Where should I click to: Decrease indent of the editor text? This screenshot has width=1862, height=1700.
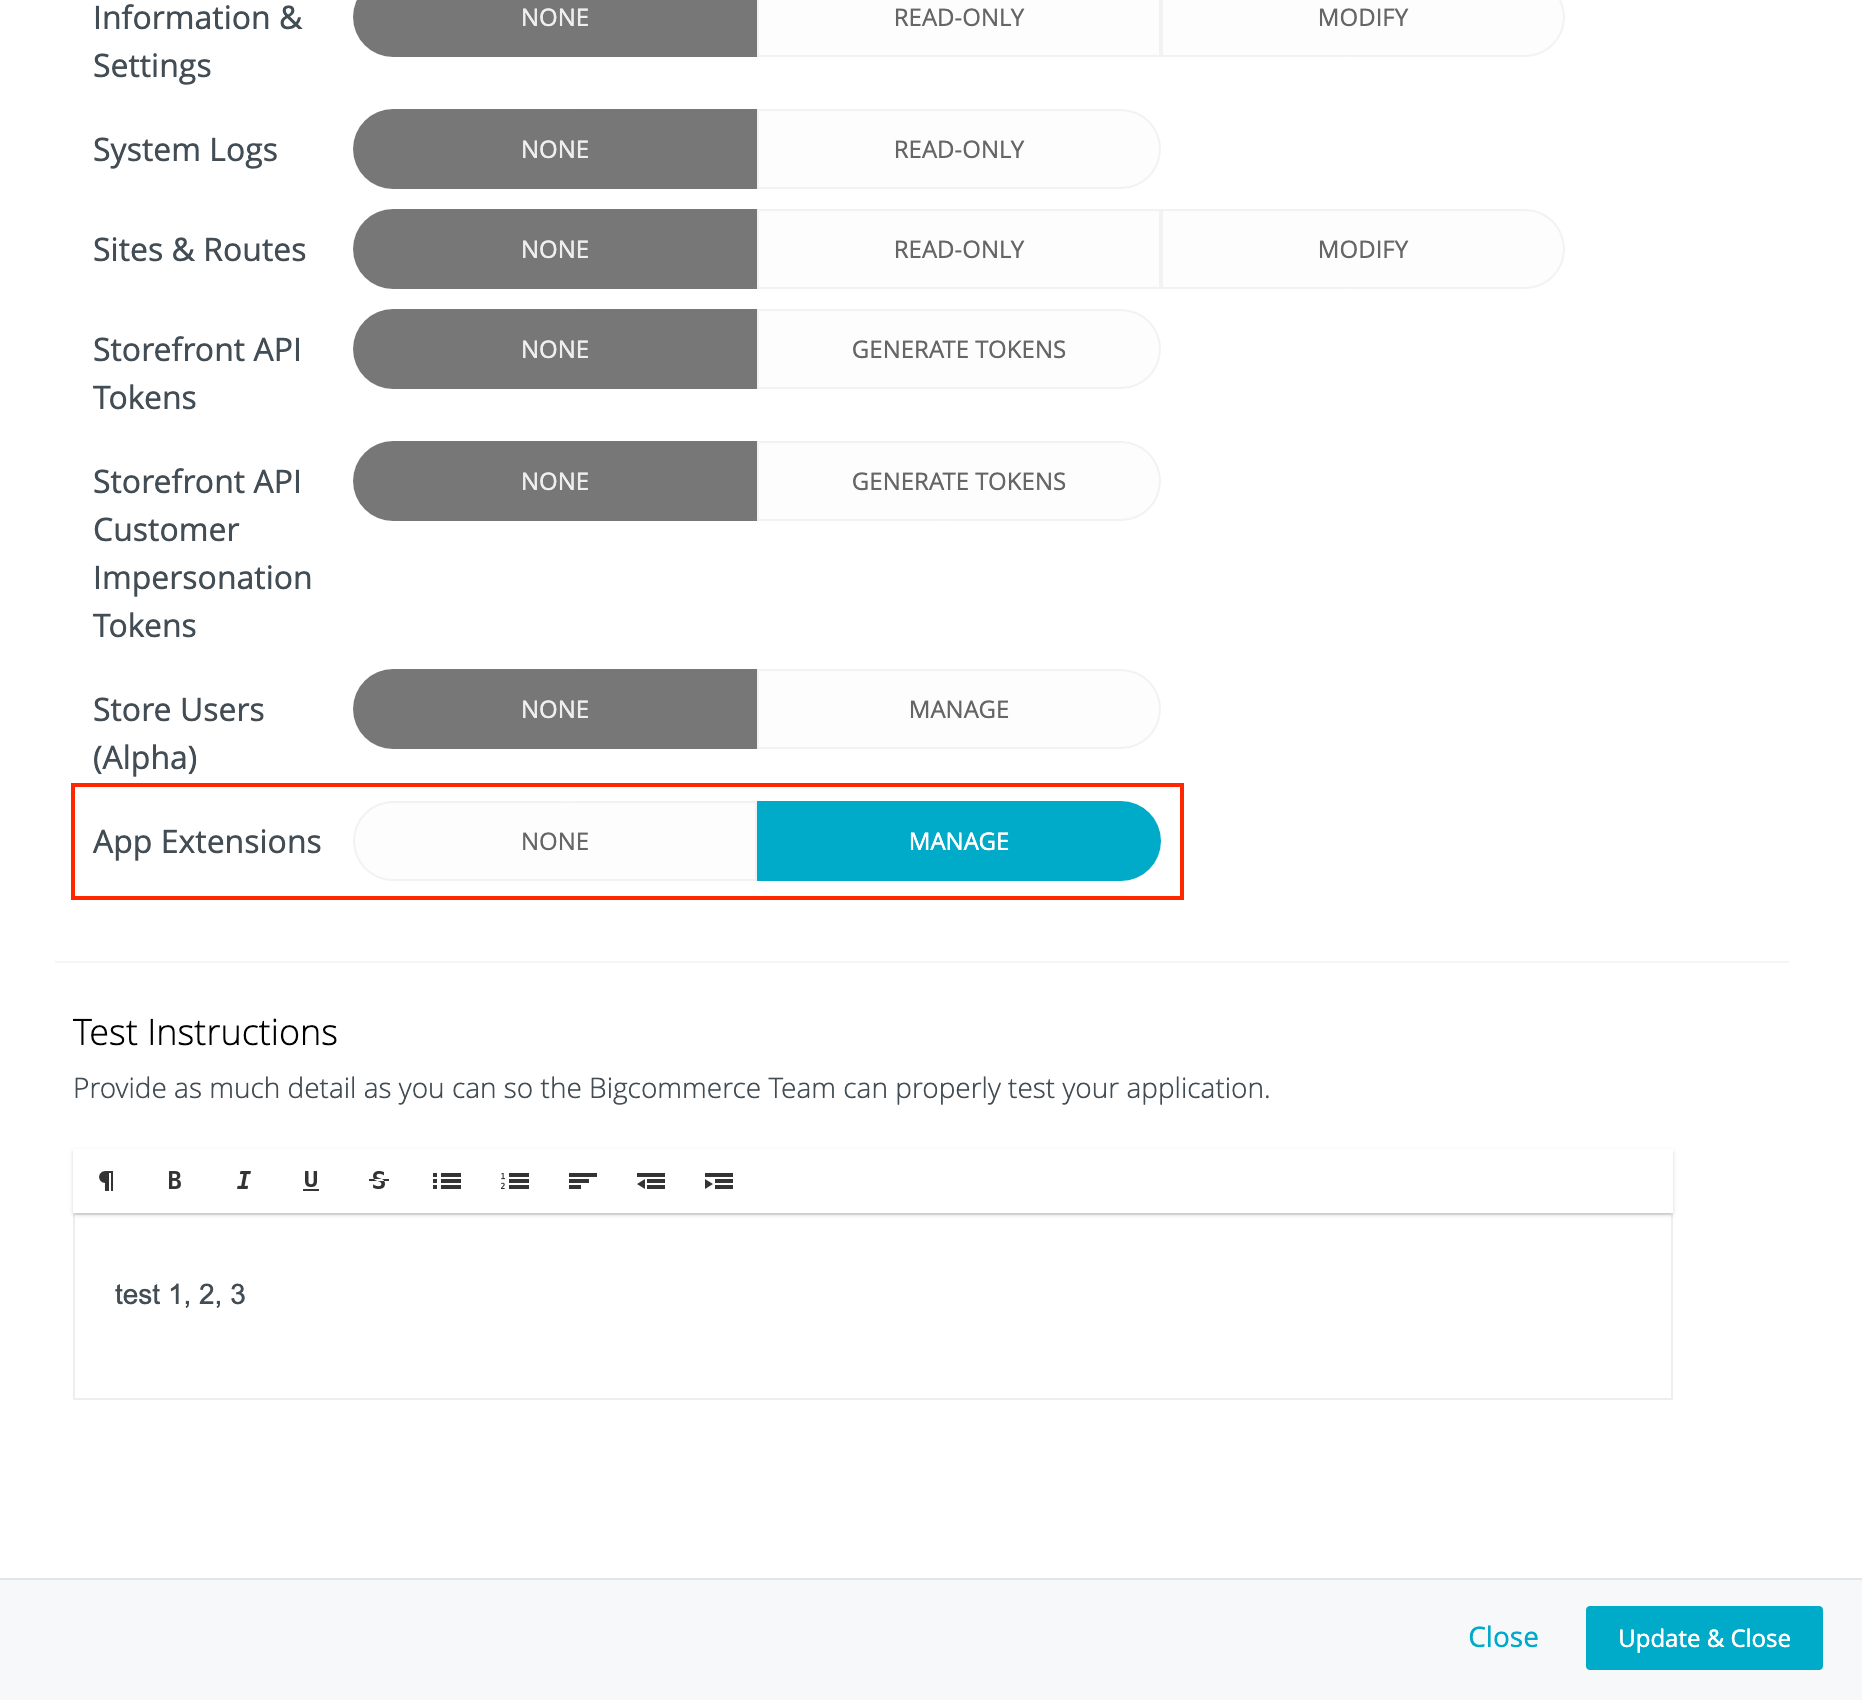[x=650, y=1181]
